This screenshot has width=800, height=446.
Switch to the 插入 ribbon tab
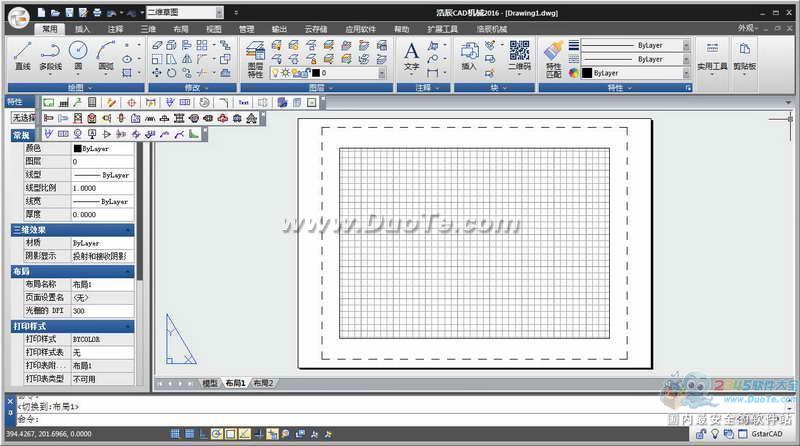point(82,29)
